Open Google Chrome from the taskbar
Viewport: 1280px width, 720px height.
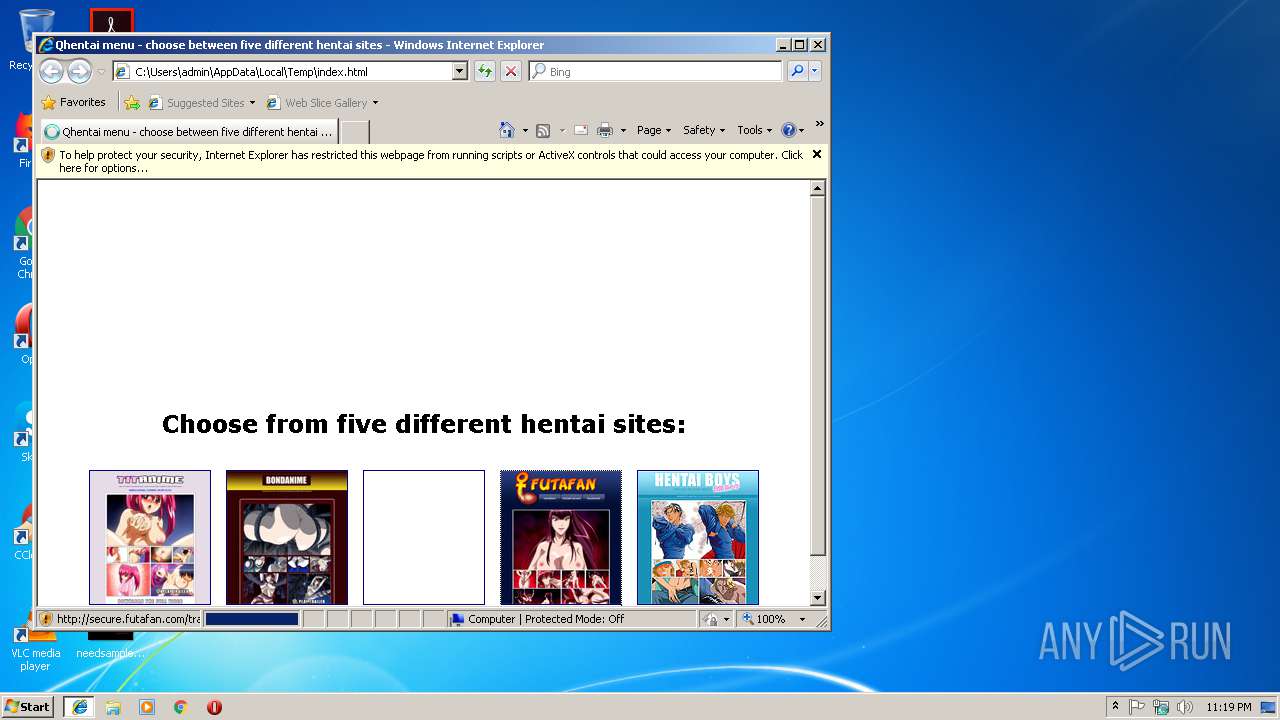[x=181, y=706]
